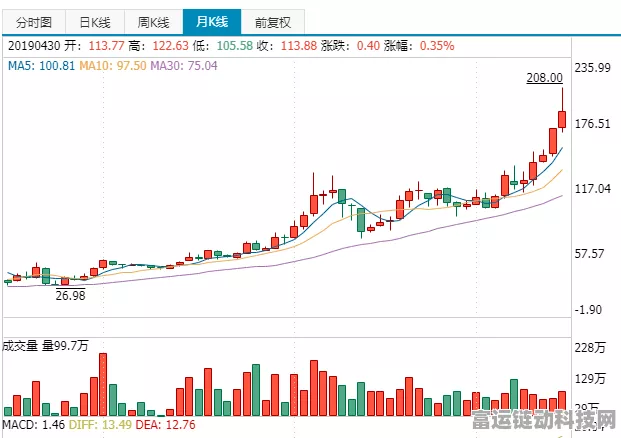
Task: Click the 176.51 price axis label
Action: click(x=592, y=124)
